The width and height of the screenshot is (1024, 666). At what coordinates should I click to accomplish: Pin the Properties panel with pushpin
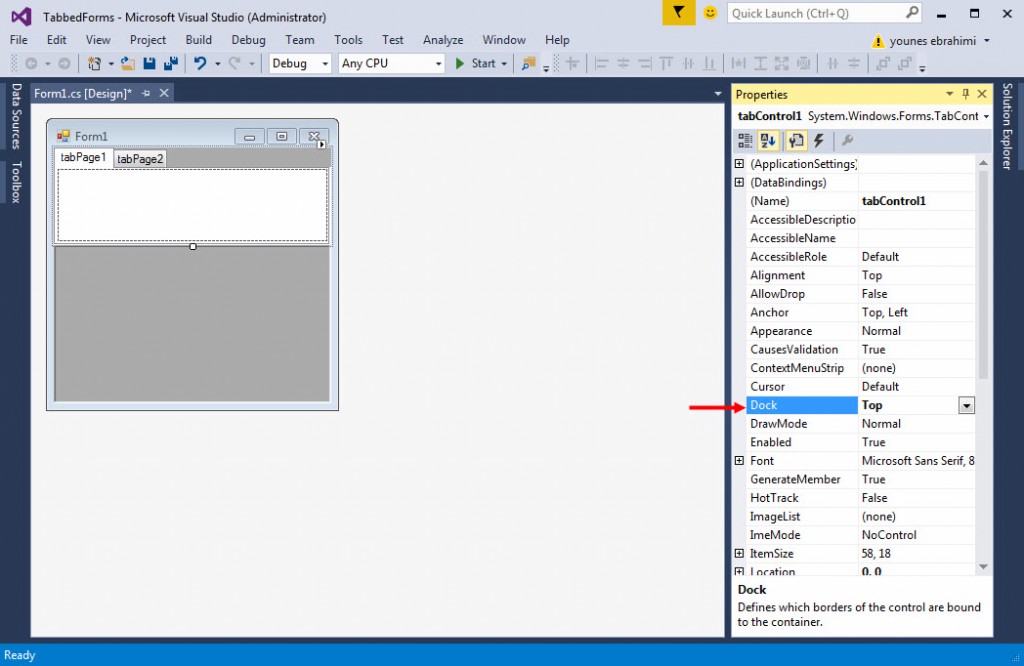coord(965,94)
